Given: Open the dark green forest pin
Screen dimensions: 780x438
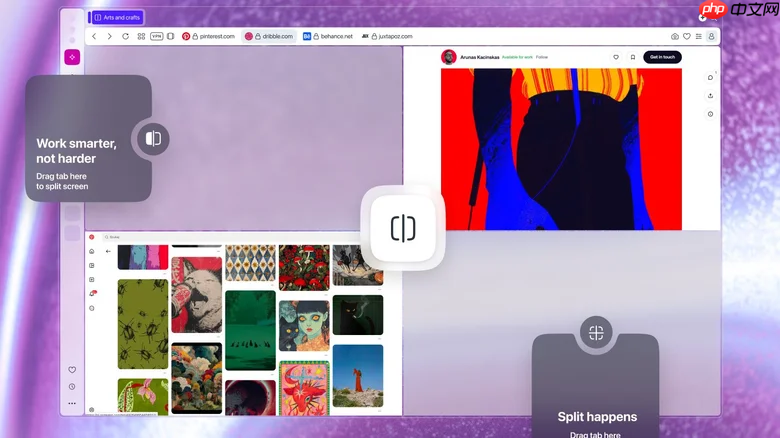Looking at the screenshot, I should (250, 330).
